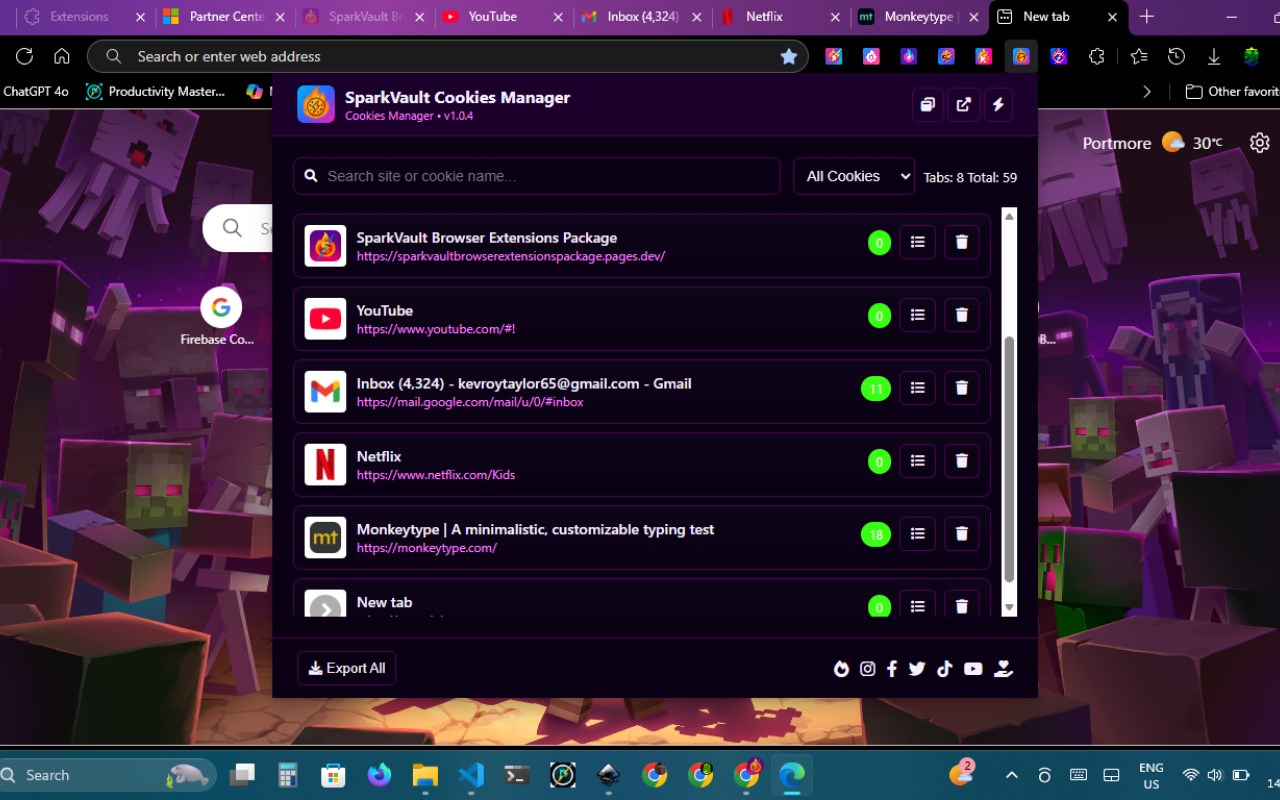Open Cookies Manager in external window icon
This screenshot has height=800, width=1280.
963,104
